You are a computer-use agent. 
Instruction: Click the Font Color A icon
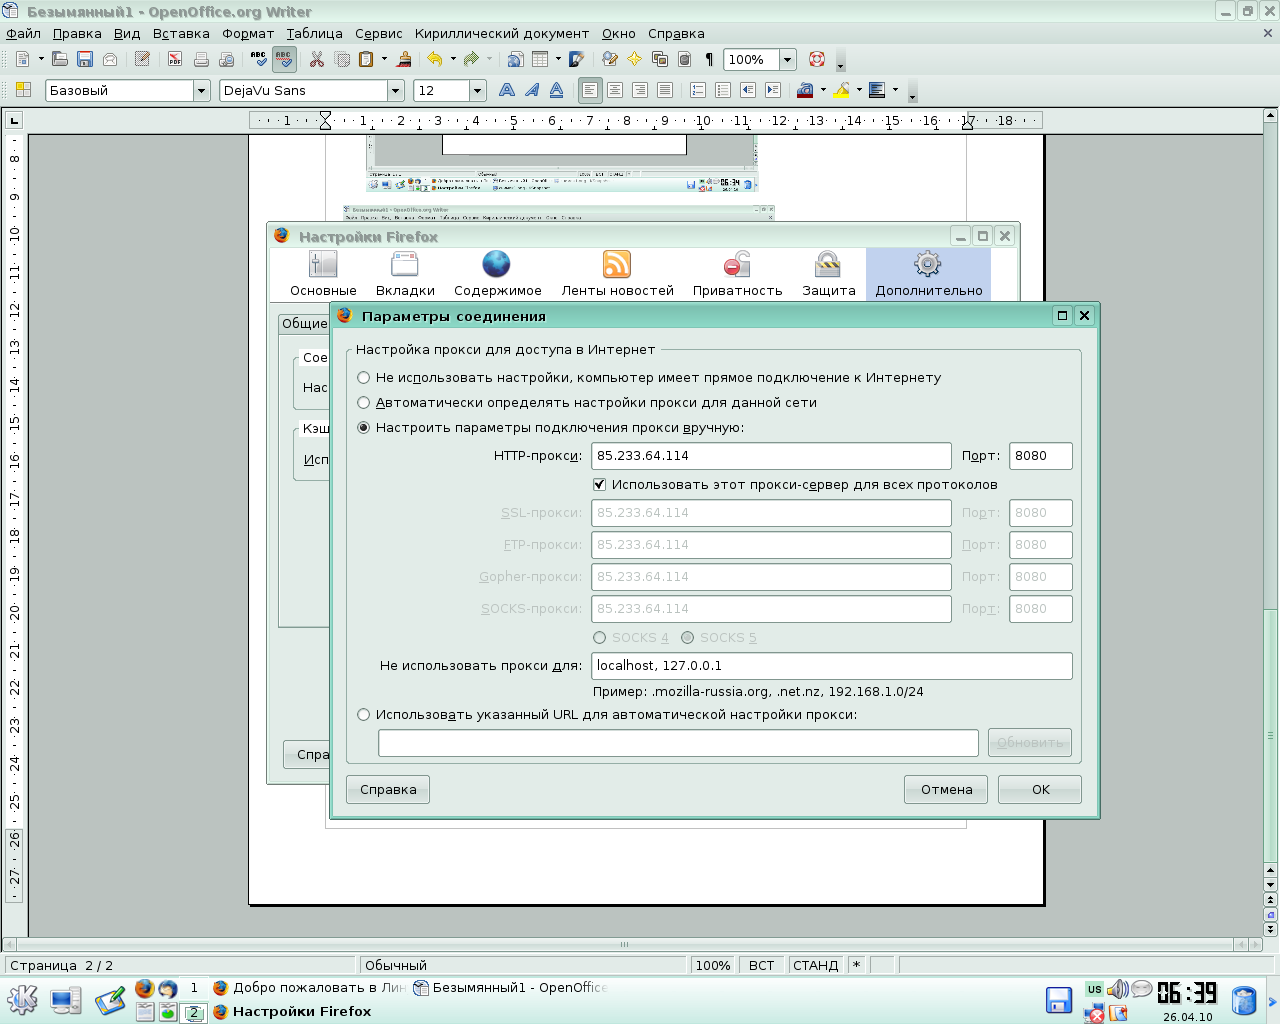tap(805, 91)
